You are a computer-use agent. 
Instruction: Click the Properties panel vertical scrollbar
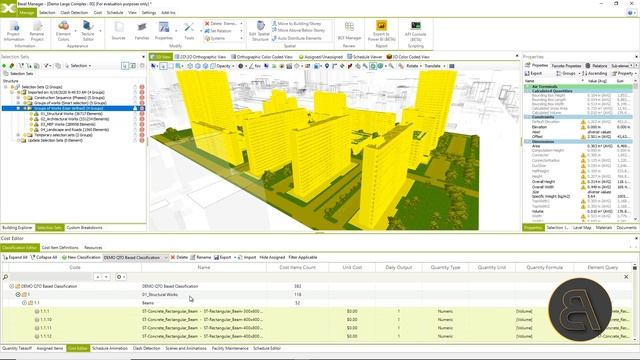coord(635,151)
